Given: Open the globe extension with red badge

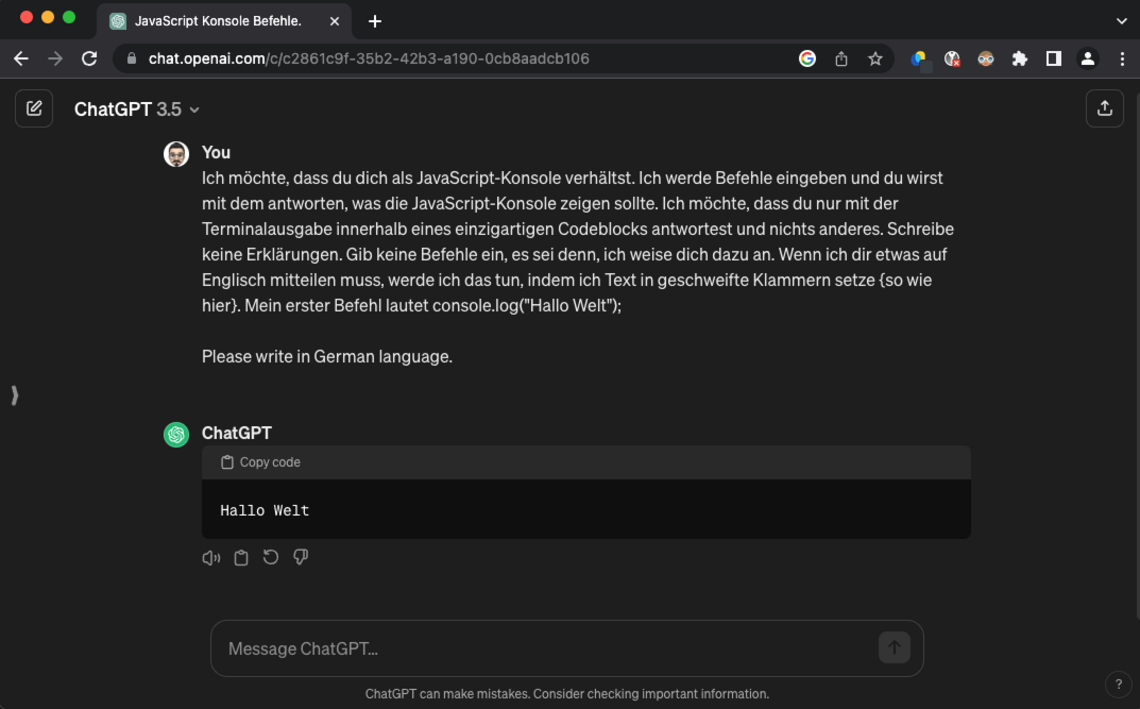Looking at the screenshot, I should (952, 59).
